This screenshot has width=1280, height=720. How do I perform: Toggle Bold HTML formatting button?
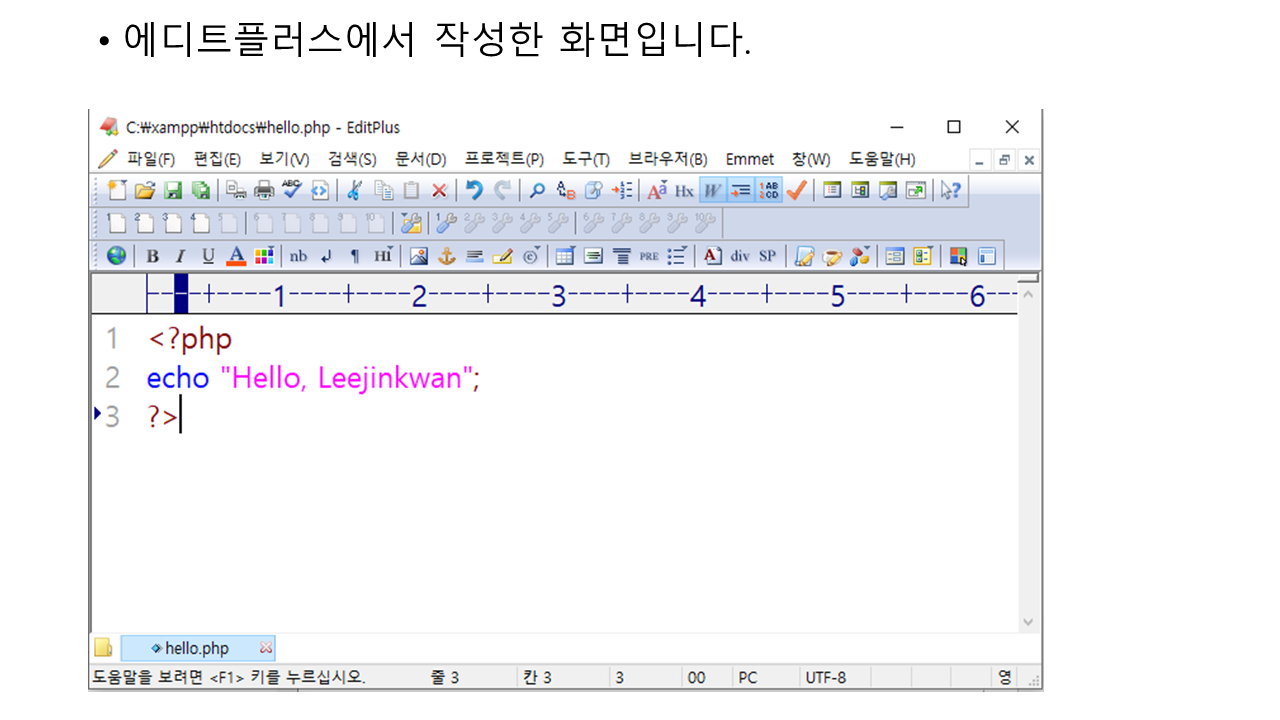tap(152, 256)
